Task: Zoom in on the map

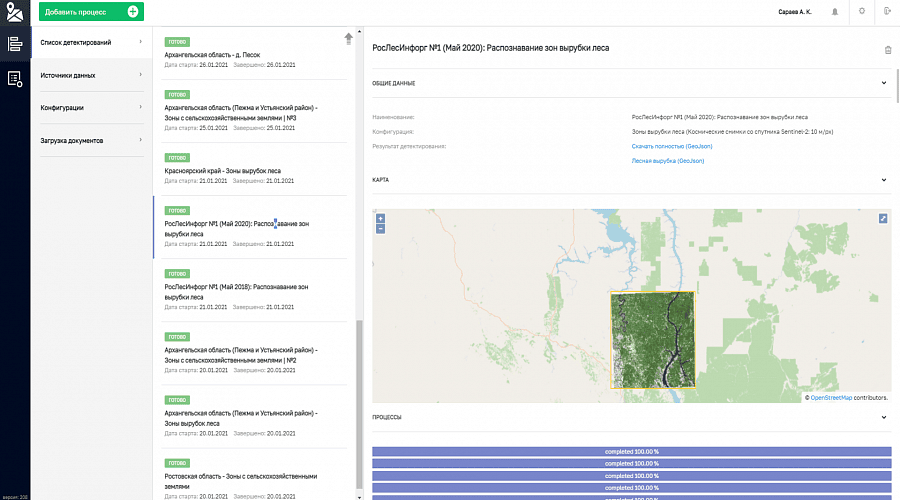Action: click(x=380, y=218)
